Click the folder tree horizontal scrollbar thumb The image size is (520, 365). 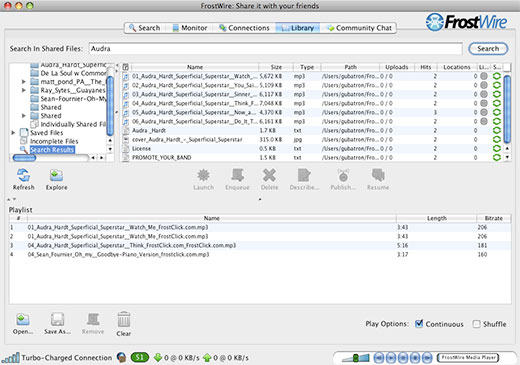24,158
